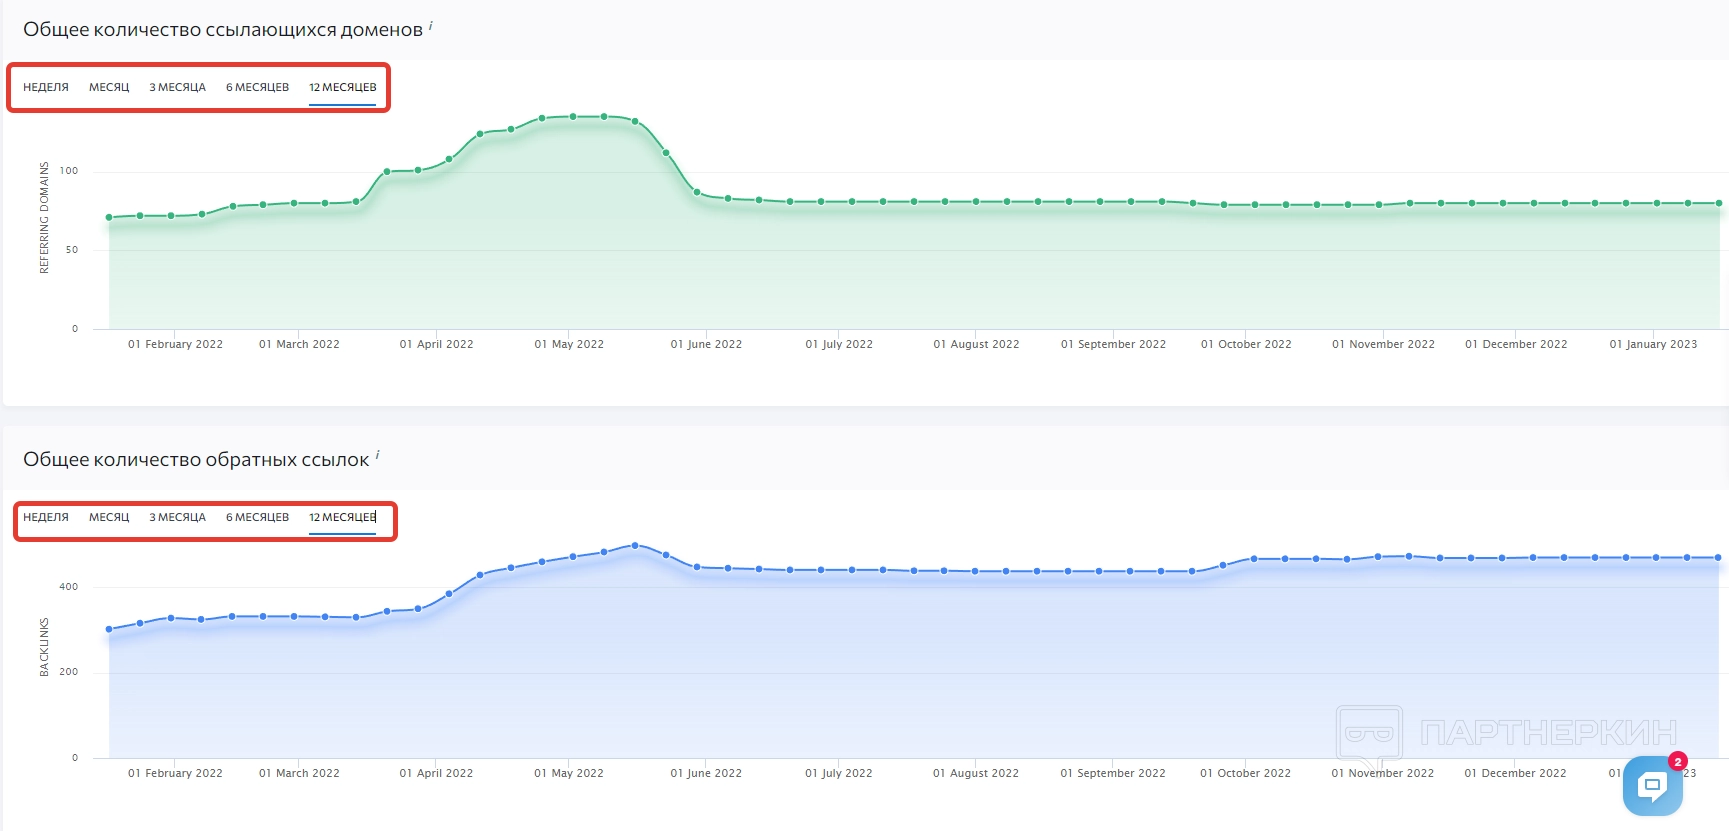Open the live chat widget
The image size is (1729, 831).
[x=1652, y=785]
